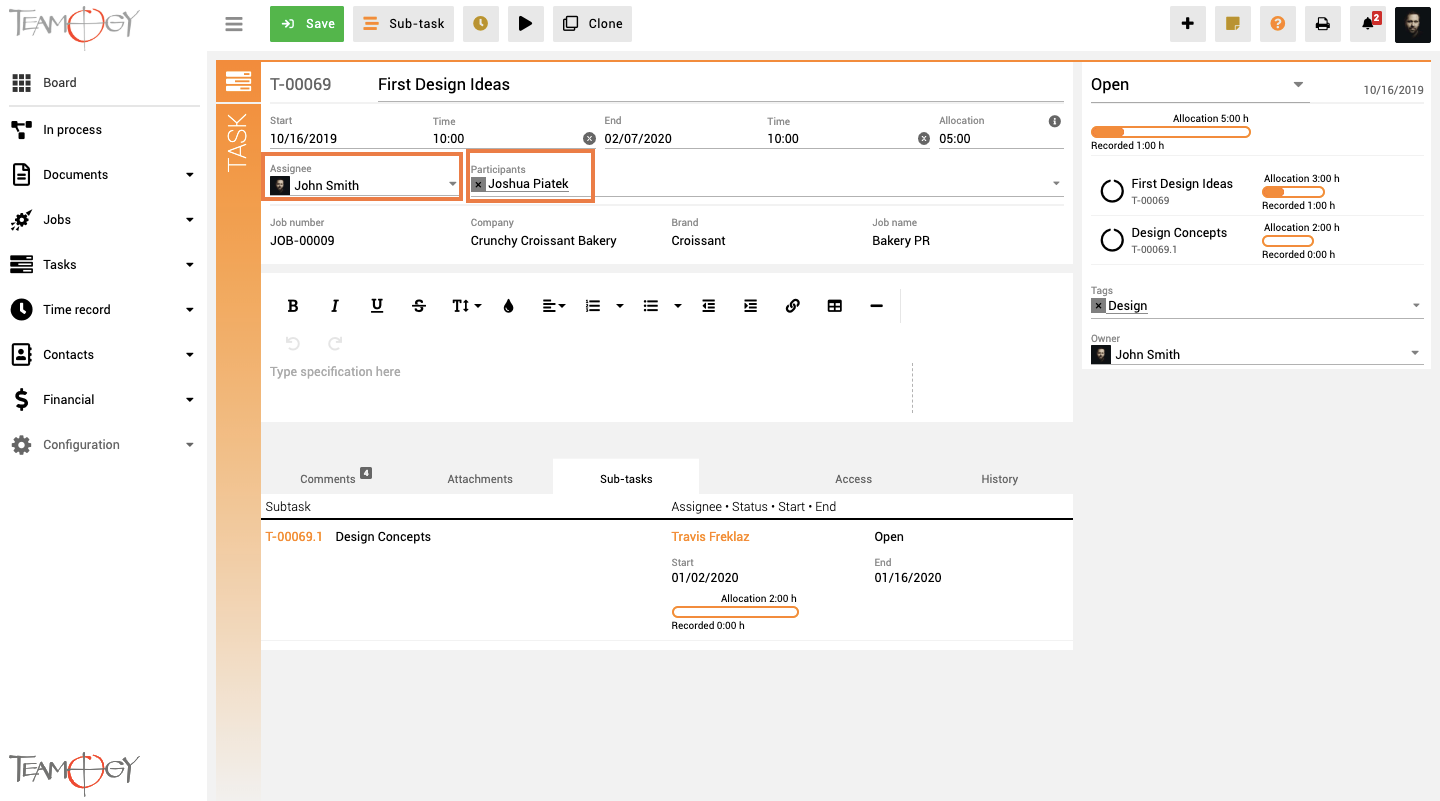Image resolution: width=1440 pixels, height=801 pixels.
Task: Switch to the Access tab
Action: [x=853, y=479]
